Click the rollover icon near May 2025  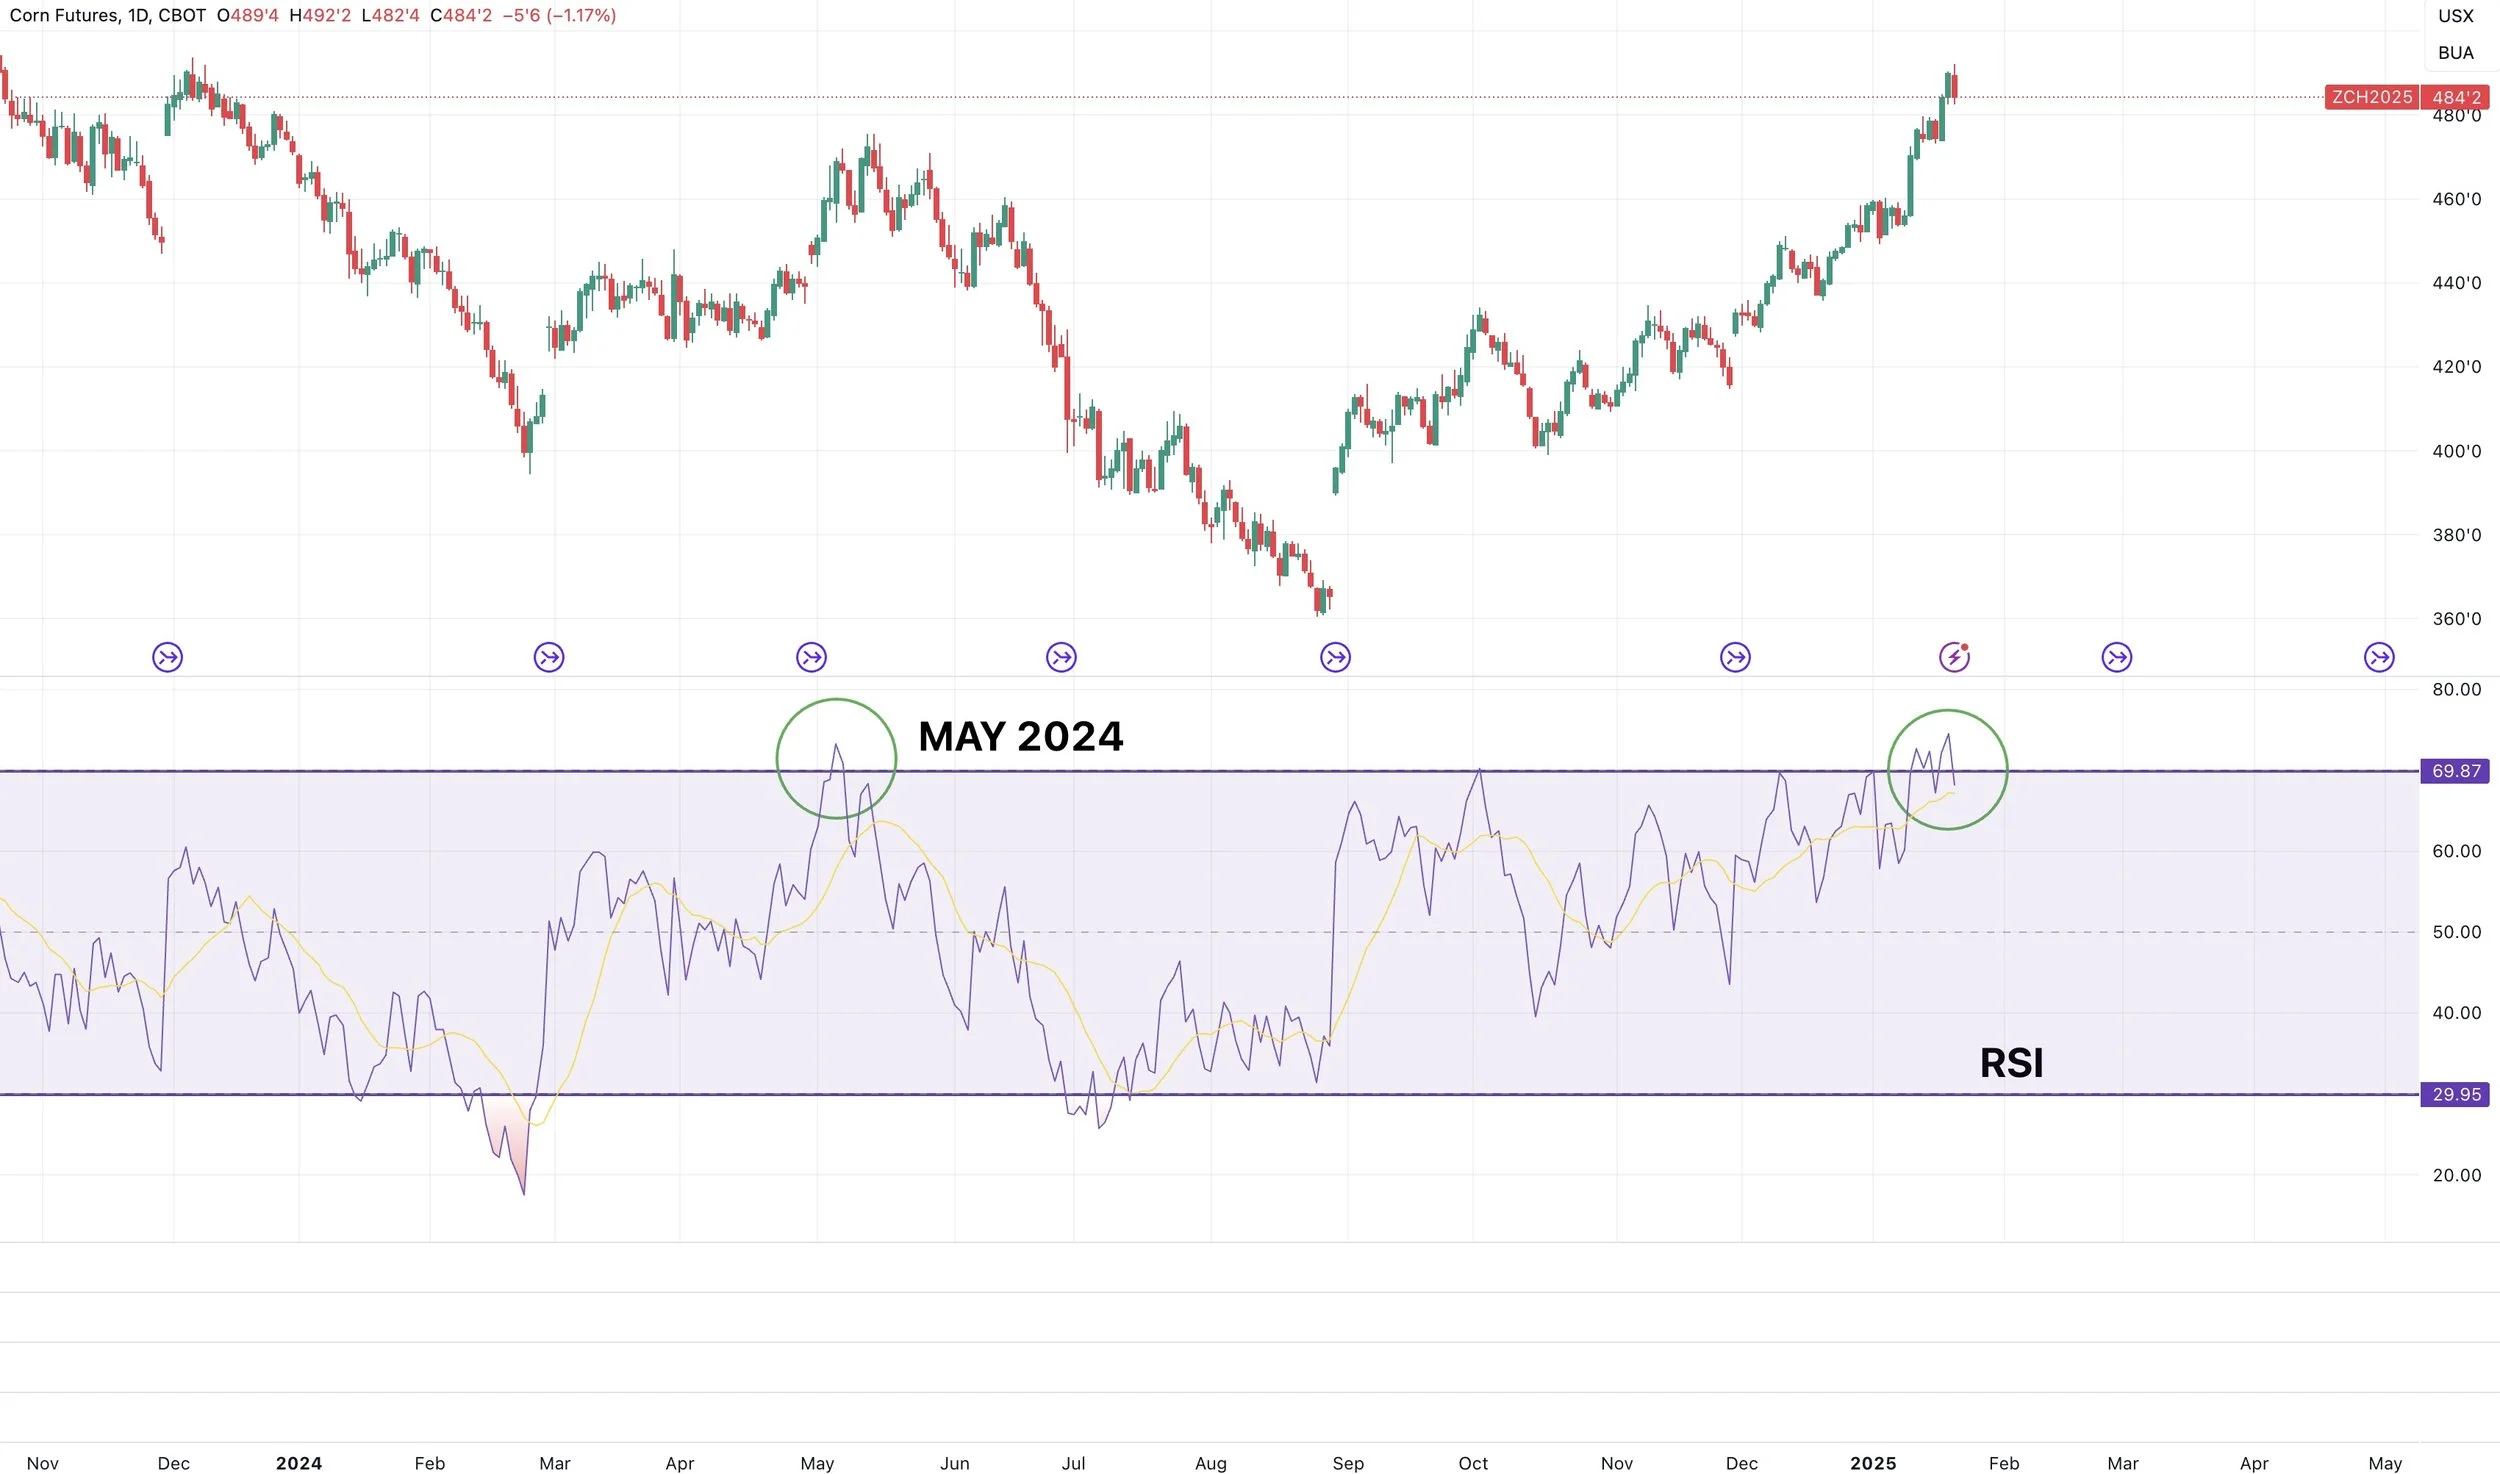tap(2379, 657)
